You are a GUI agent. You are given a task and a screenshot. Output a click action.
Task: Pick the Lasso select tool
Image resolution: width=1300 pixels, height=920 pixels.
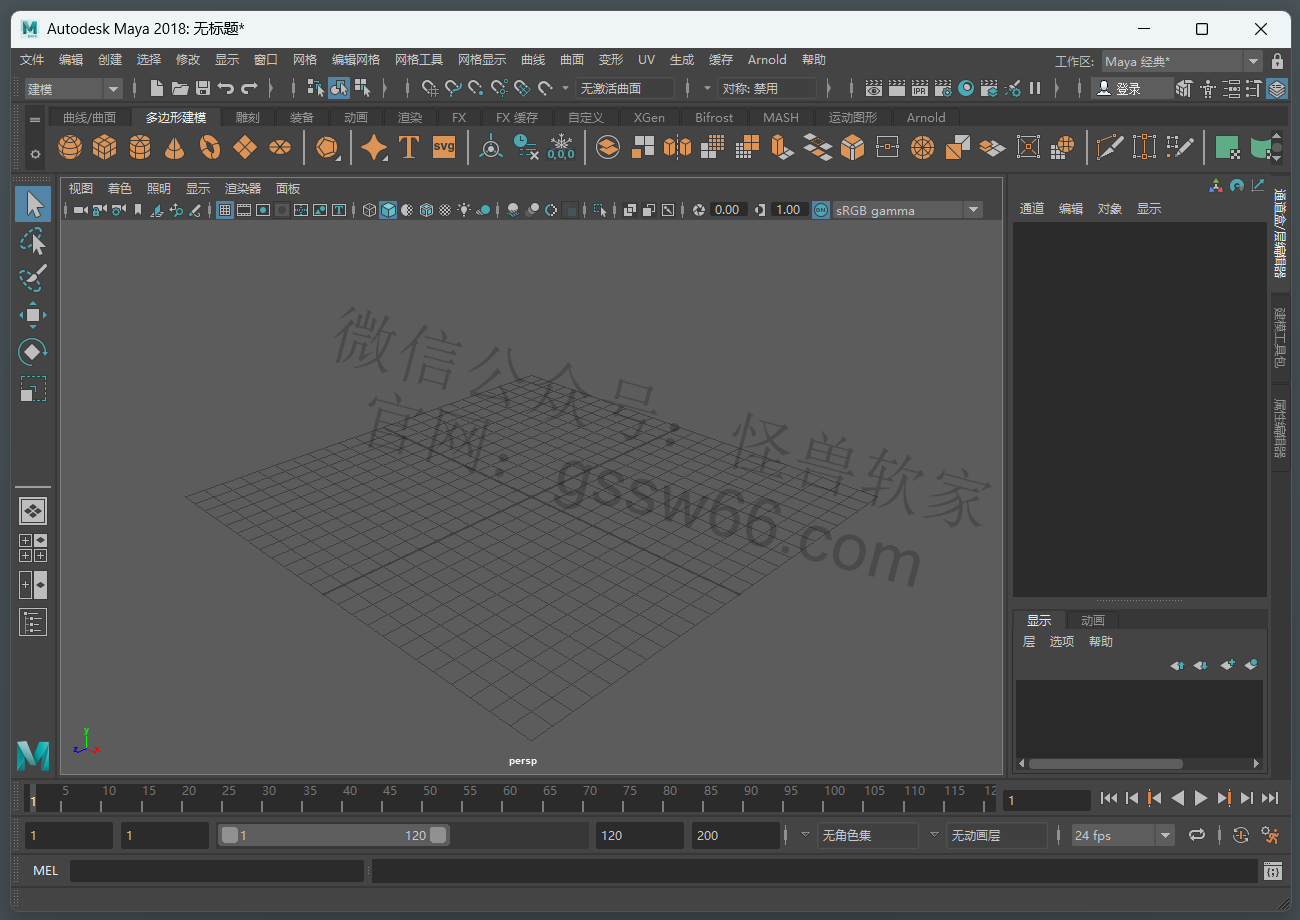33,242
